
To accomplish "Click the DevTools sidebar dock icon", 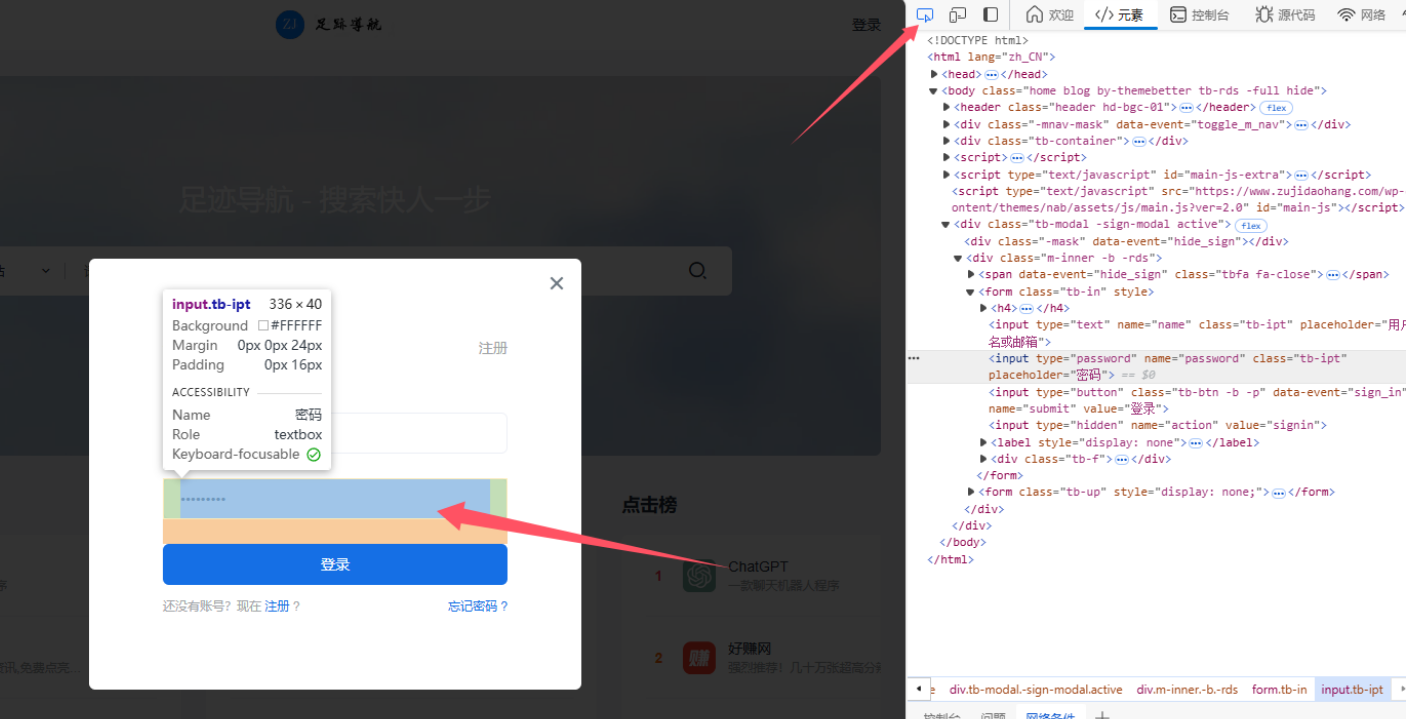I will tap(991, 15).
